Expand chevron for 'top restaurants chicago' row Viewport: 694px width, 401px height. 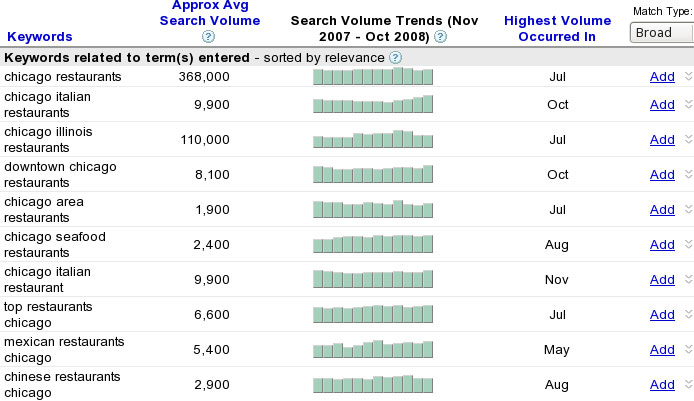[689, 313]
